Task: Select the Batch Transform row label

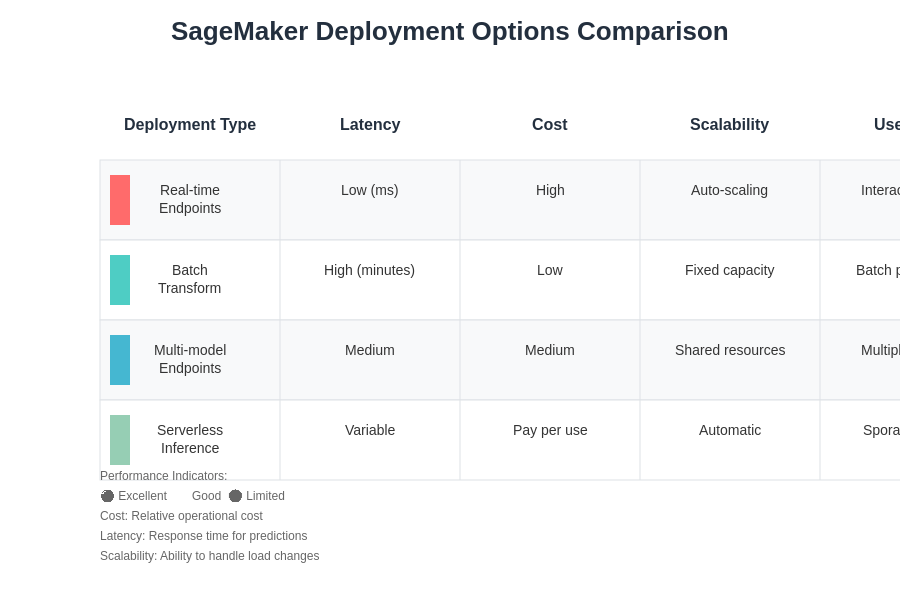Action: [190, 279]
